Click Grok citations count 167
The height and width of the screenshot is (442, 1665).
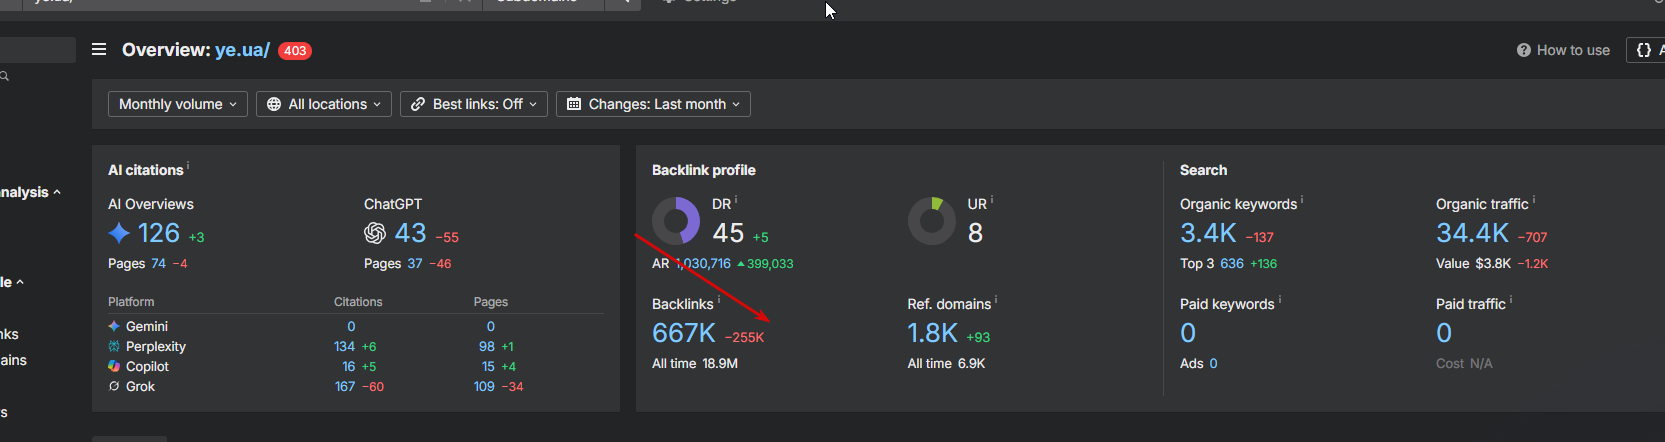pos(345,386)
